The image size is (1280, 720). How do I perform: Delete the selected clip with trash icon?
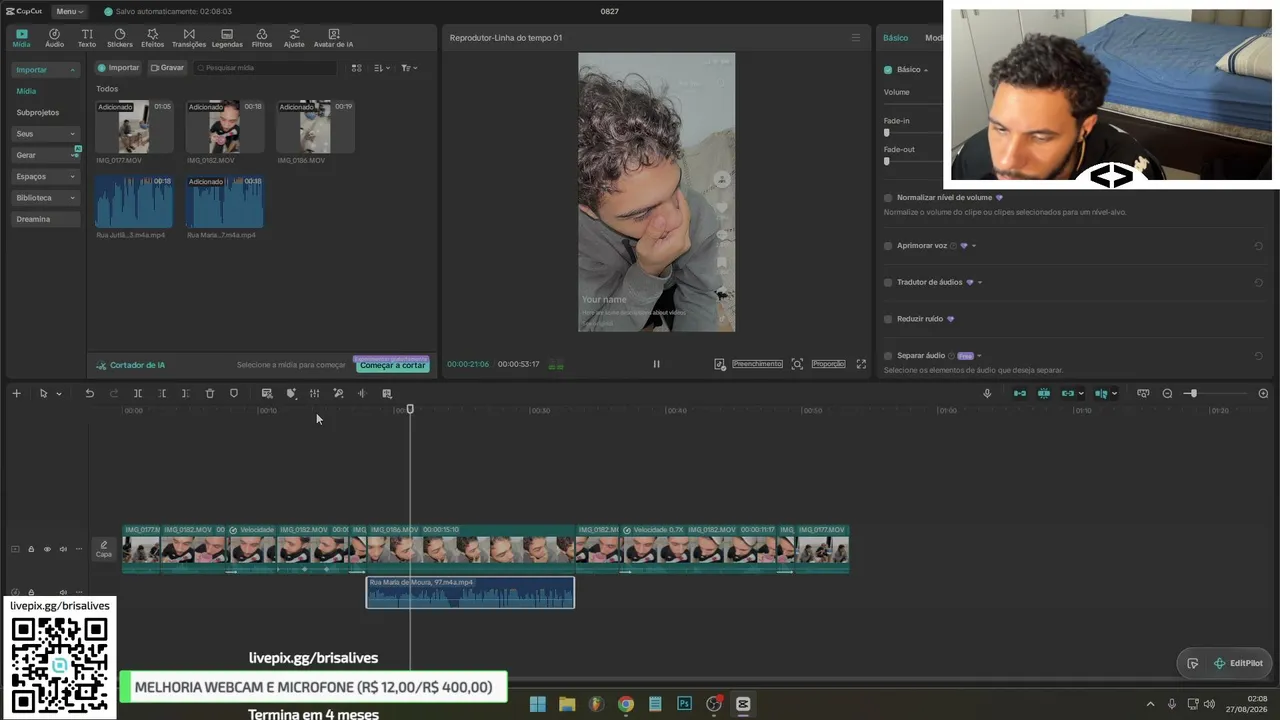(x=210, y=393)
